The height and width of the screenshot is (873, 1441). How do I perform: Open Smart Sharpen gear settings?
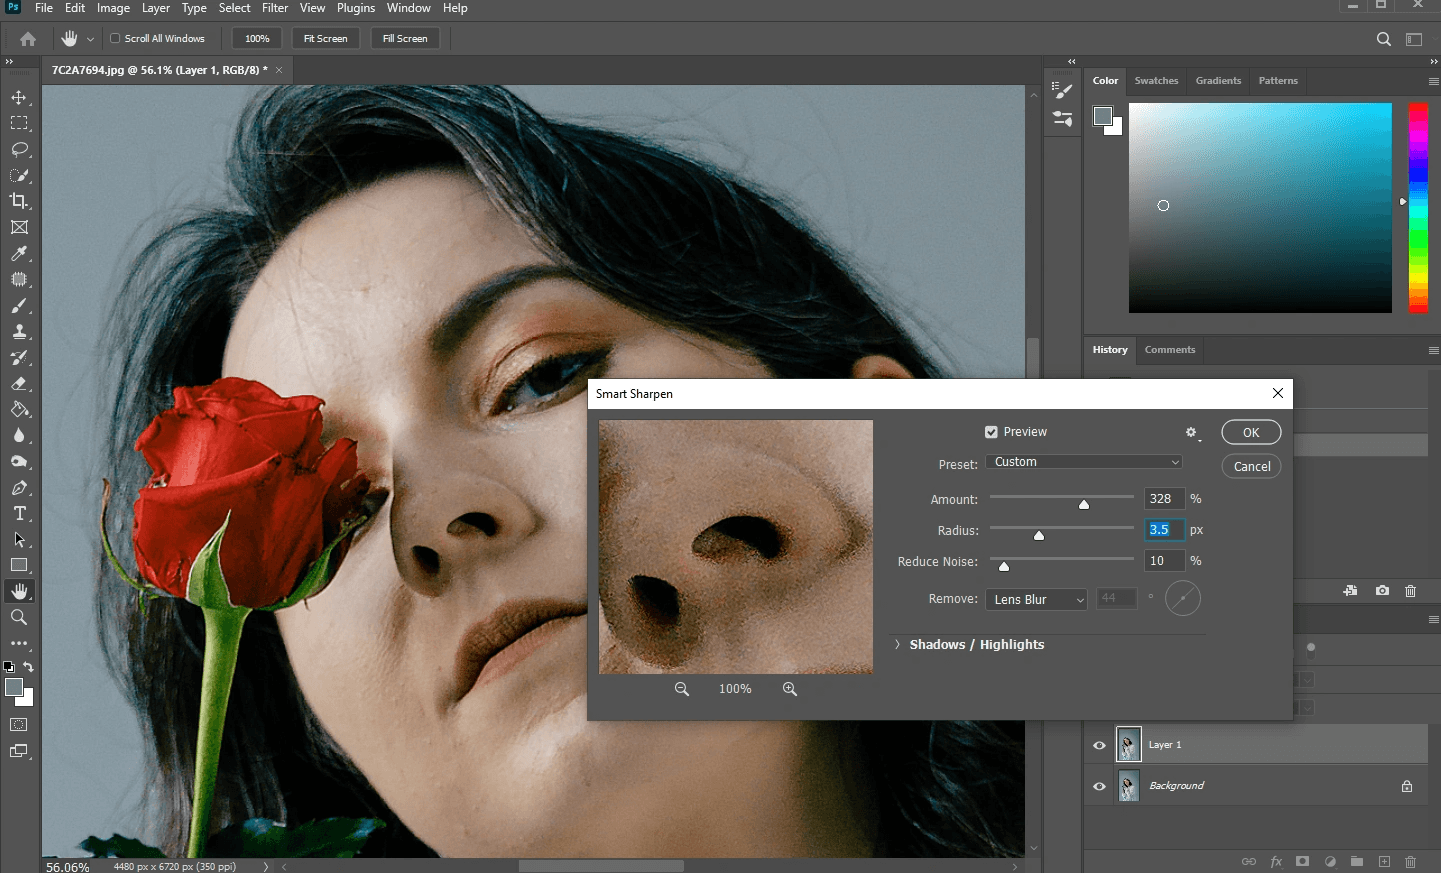pyautogui.click(x=1191, y=433)
